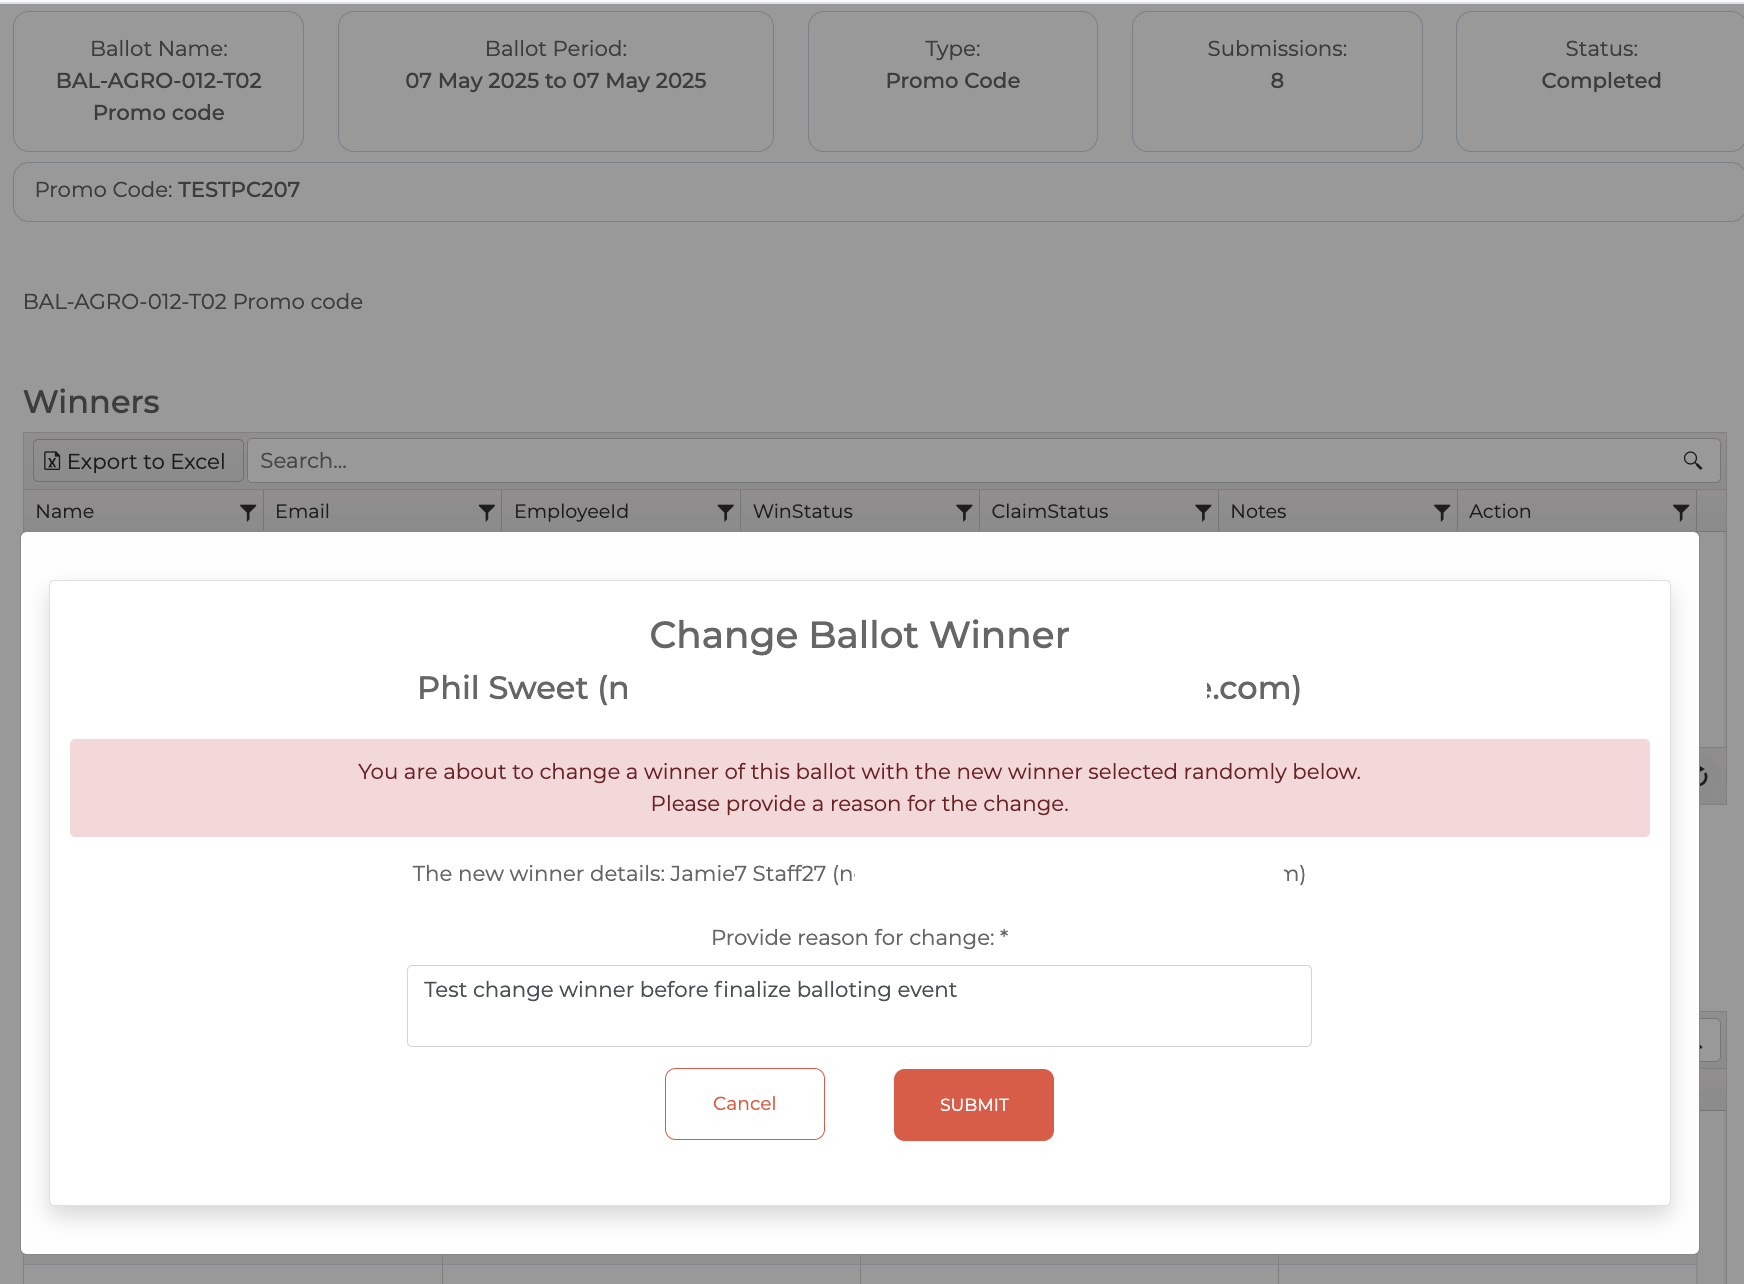Sort by the ClaimStatus column header
The width and height of the screenshot is (1744, 1284).
[1049, 512]
